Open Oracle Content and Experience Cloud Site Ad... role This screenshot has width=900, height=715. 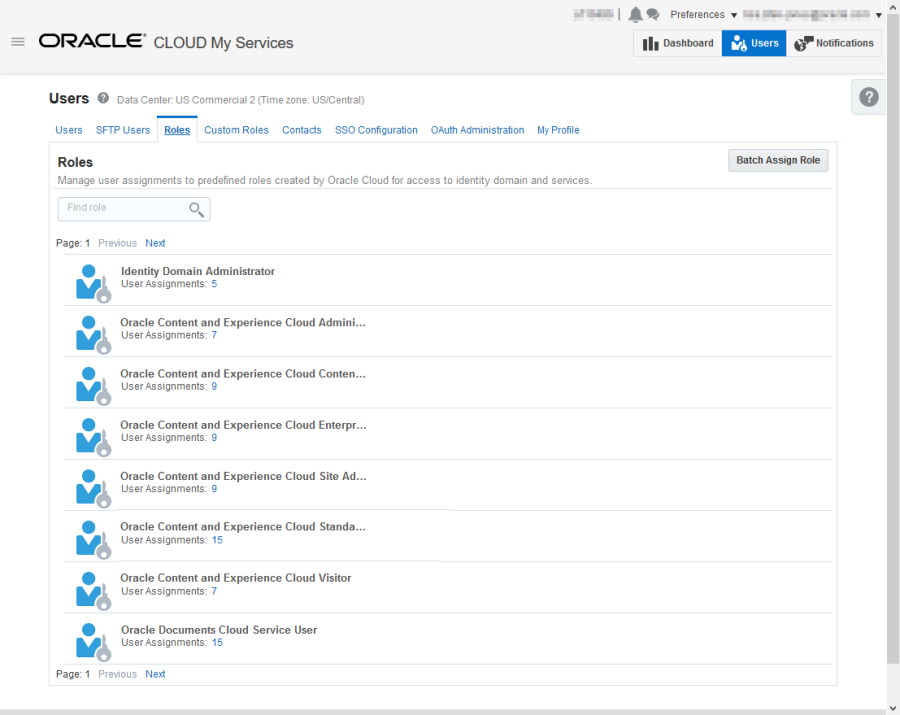243,476
